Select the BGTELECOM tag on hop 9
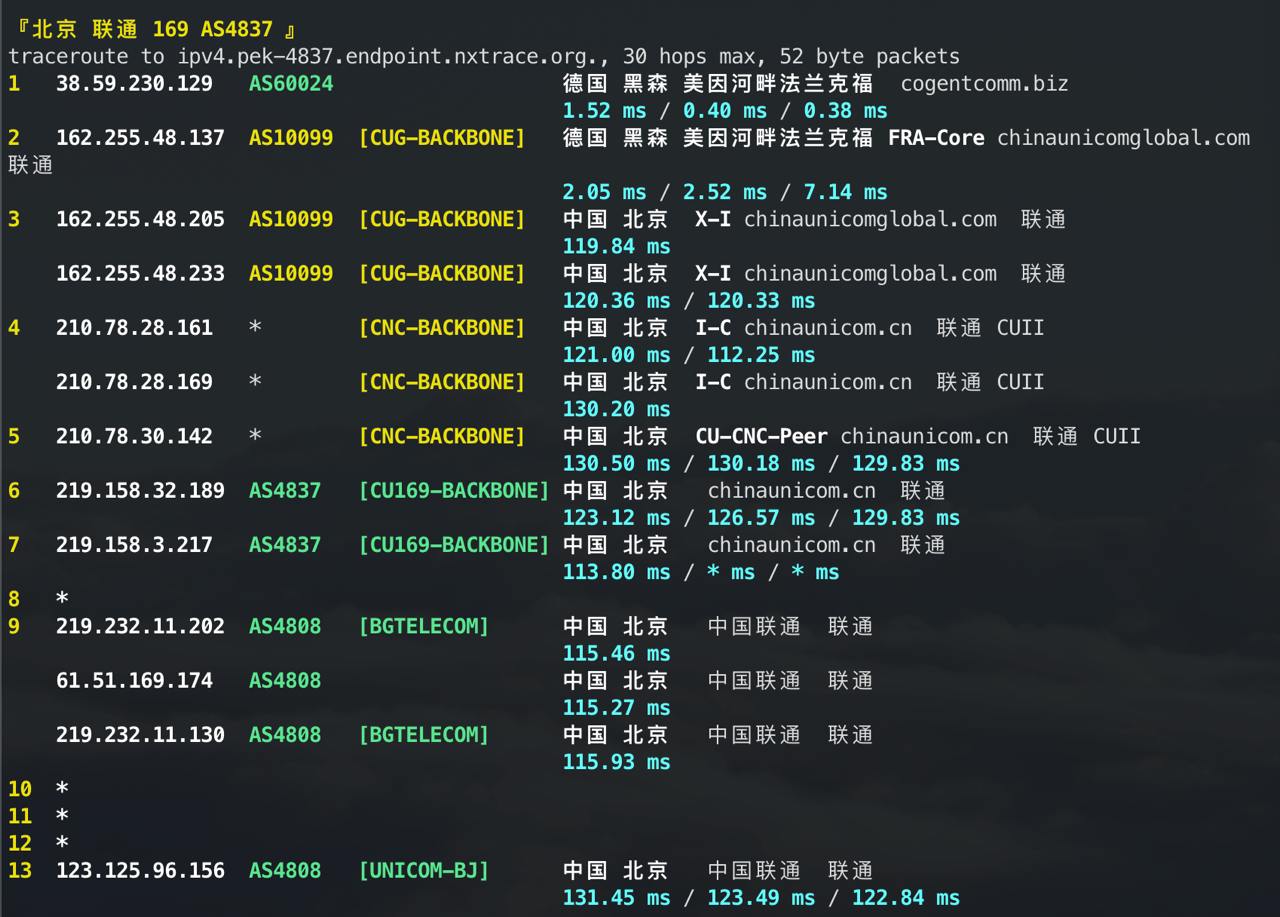The width and height of the screenshot is (1280, 917). [x=423, y=626]
